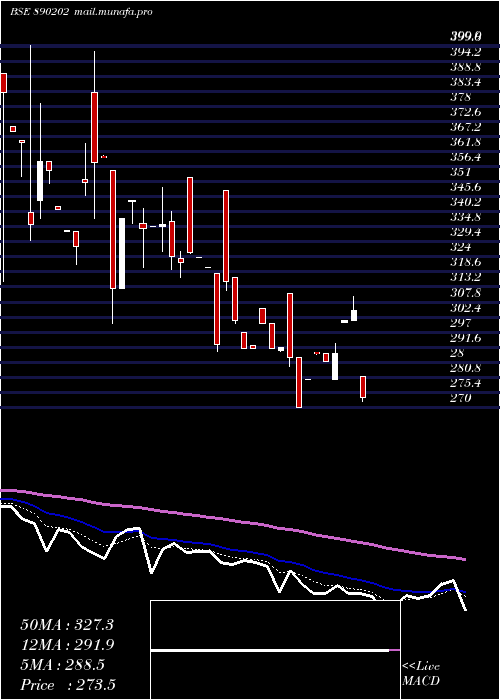Select the 318.6 price axis label
500x700 pixels.
click(465, 262)
